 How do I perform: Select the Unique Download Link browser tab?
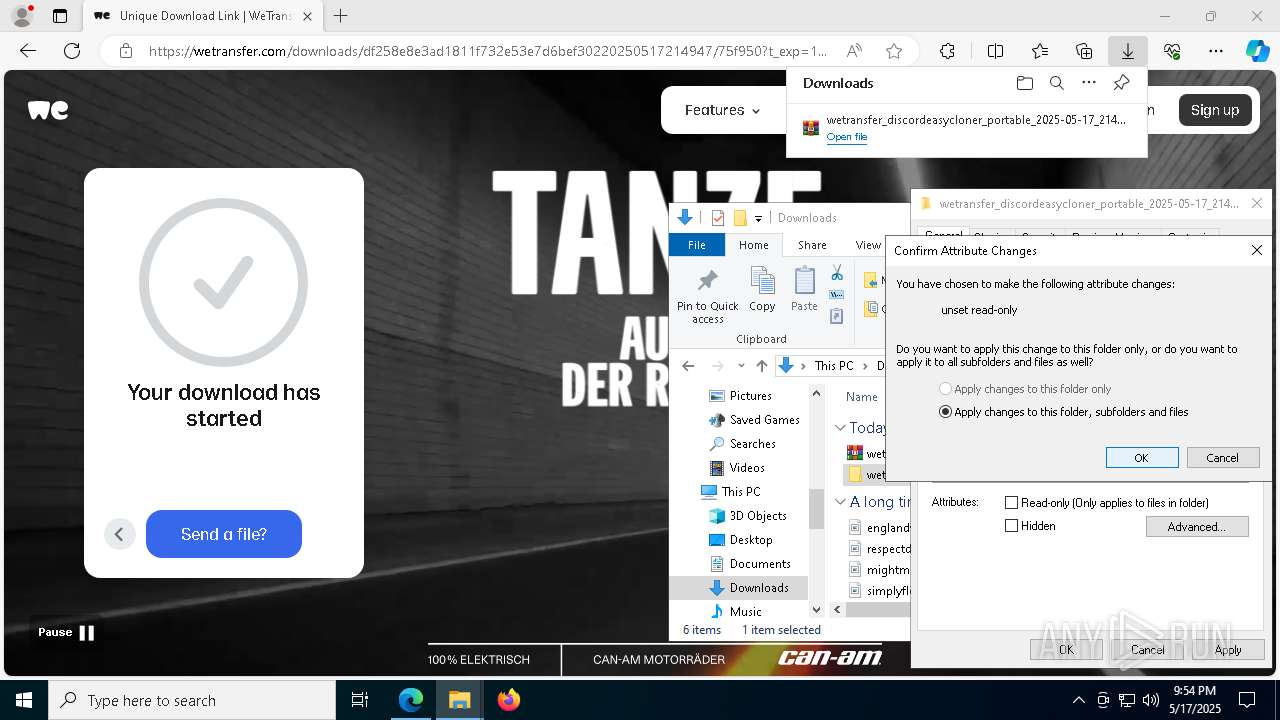point(202,16)
